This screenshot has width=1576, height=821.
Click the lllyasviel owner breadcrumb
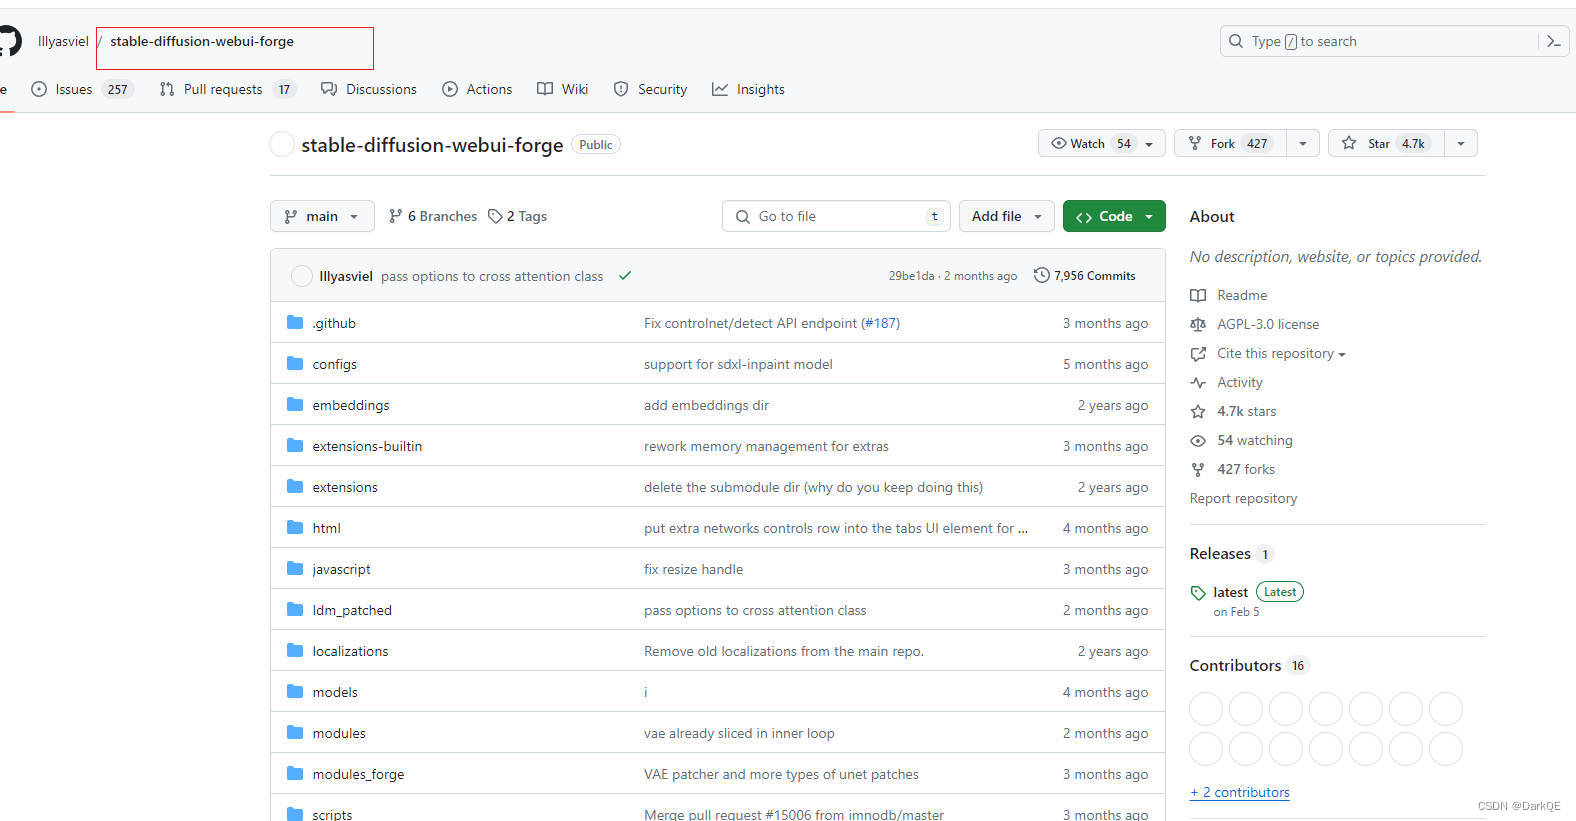pos(63,41)
